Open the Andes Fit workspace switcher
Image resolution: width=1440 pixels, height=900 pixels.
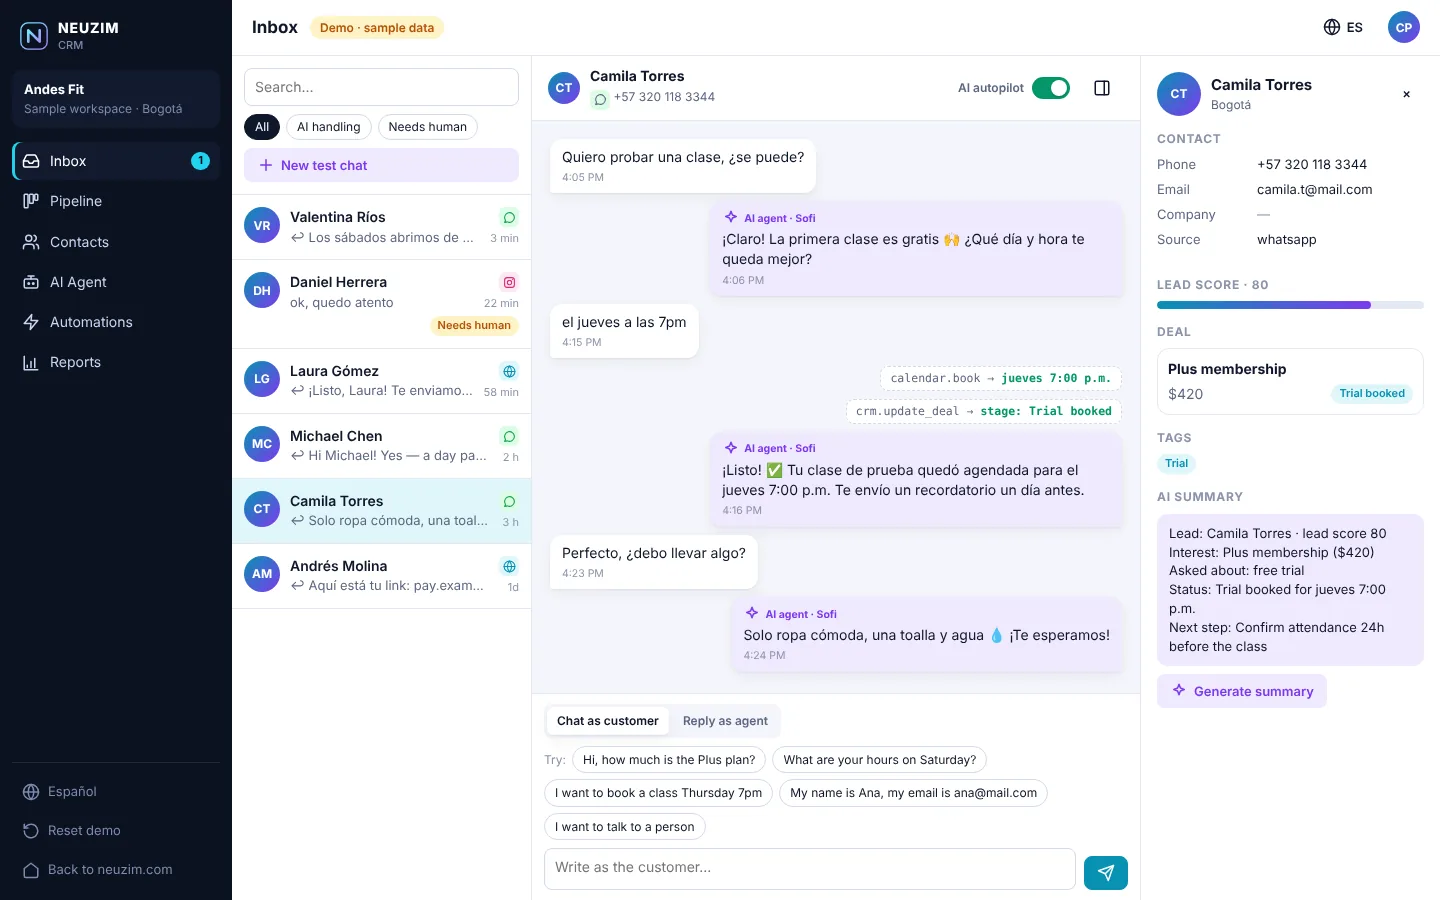point(116,99)
